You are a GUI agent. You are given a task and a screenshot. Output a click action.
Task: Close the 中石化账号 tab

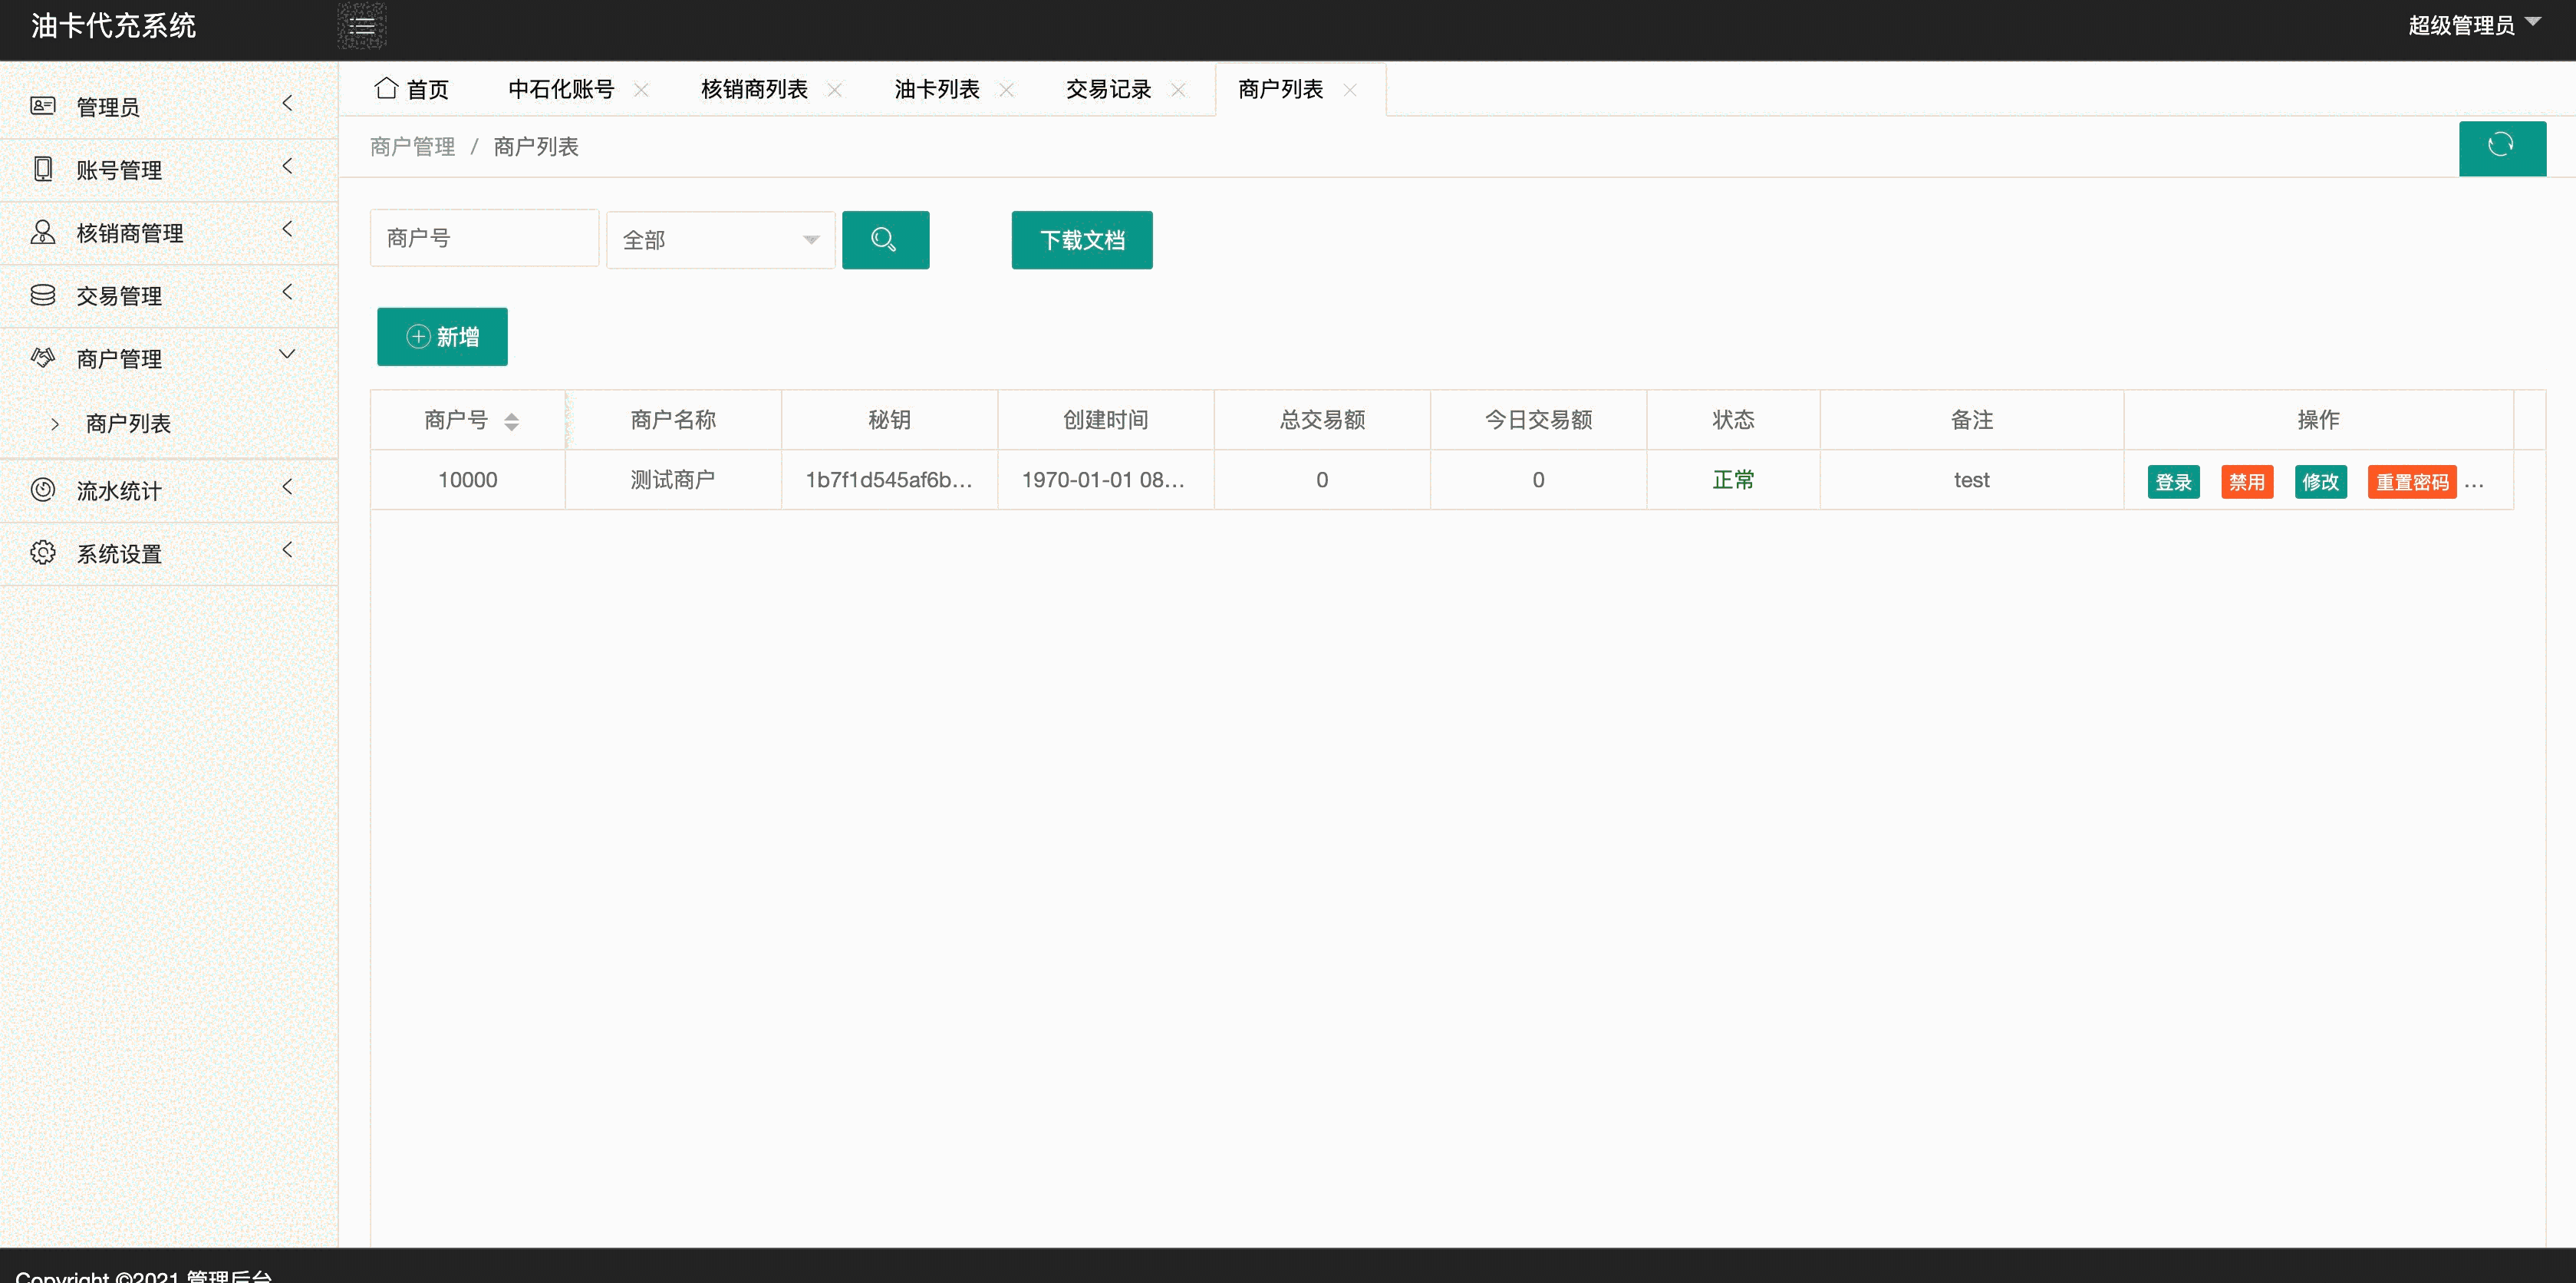click(x=641, y=90)
